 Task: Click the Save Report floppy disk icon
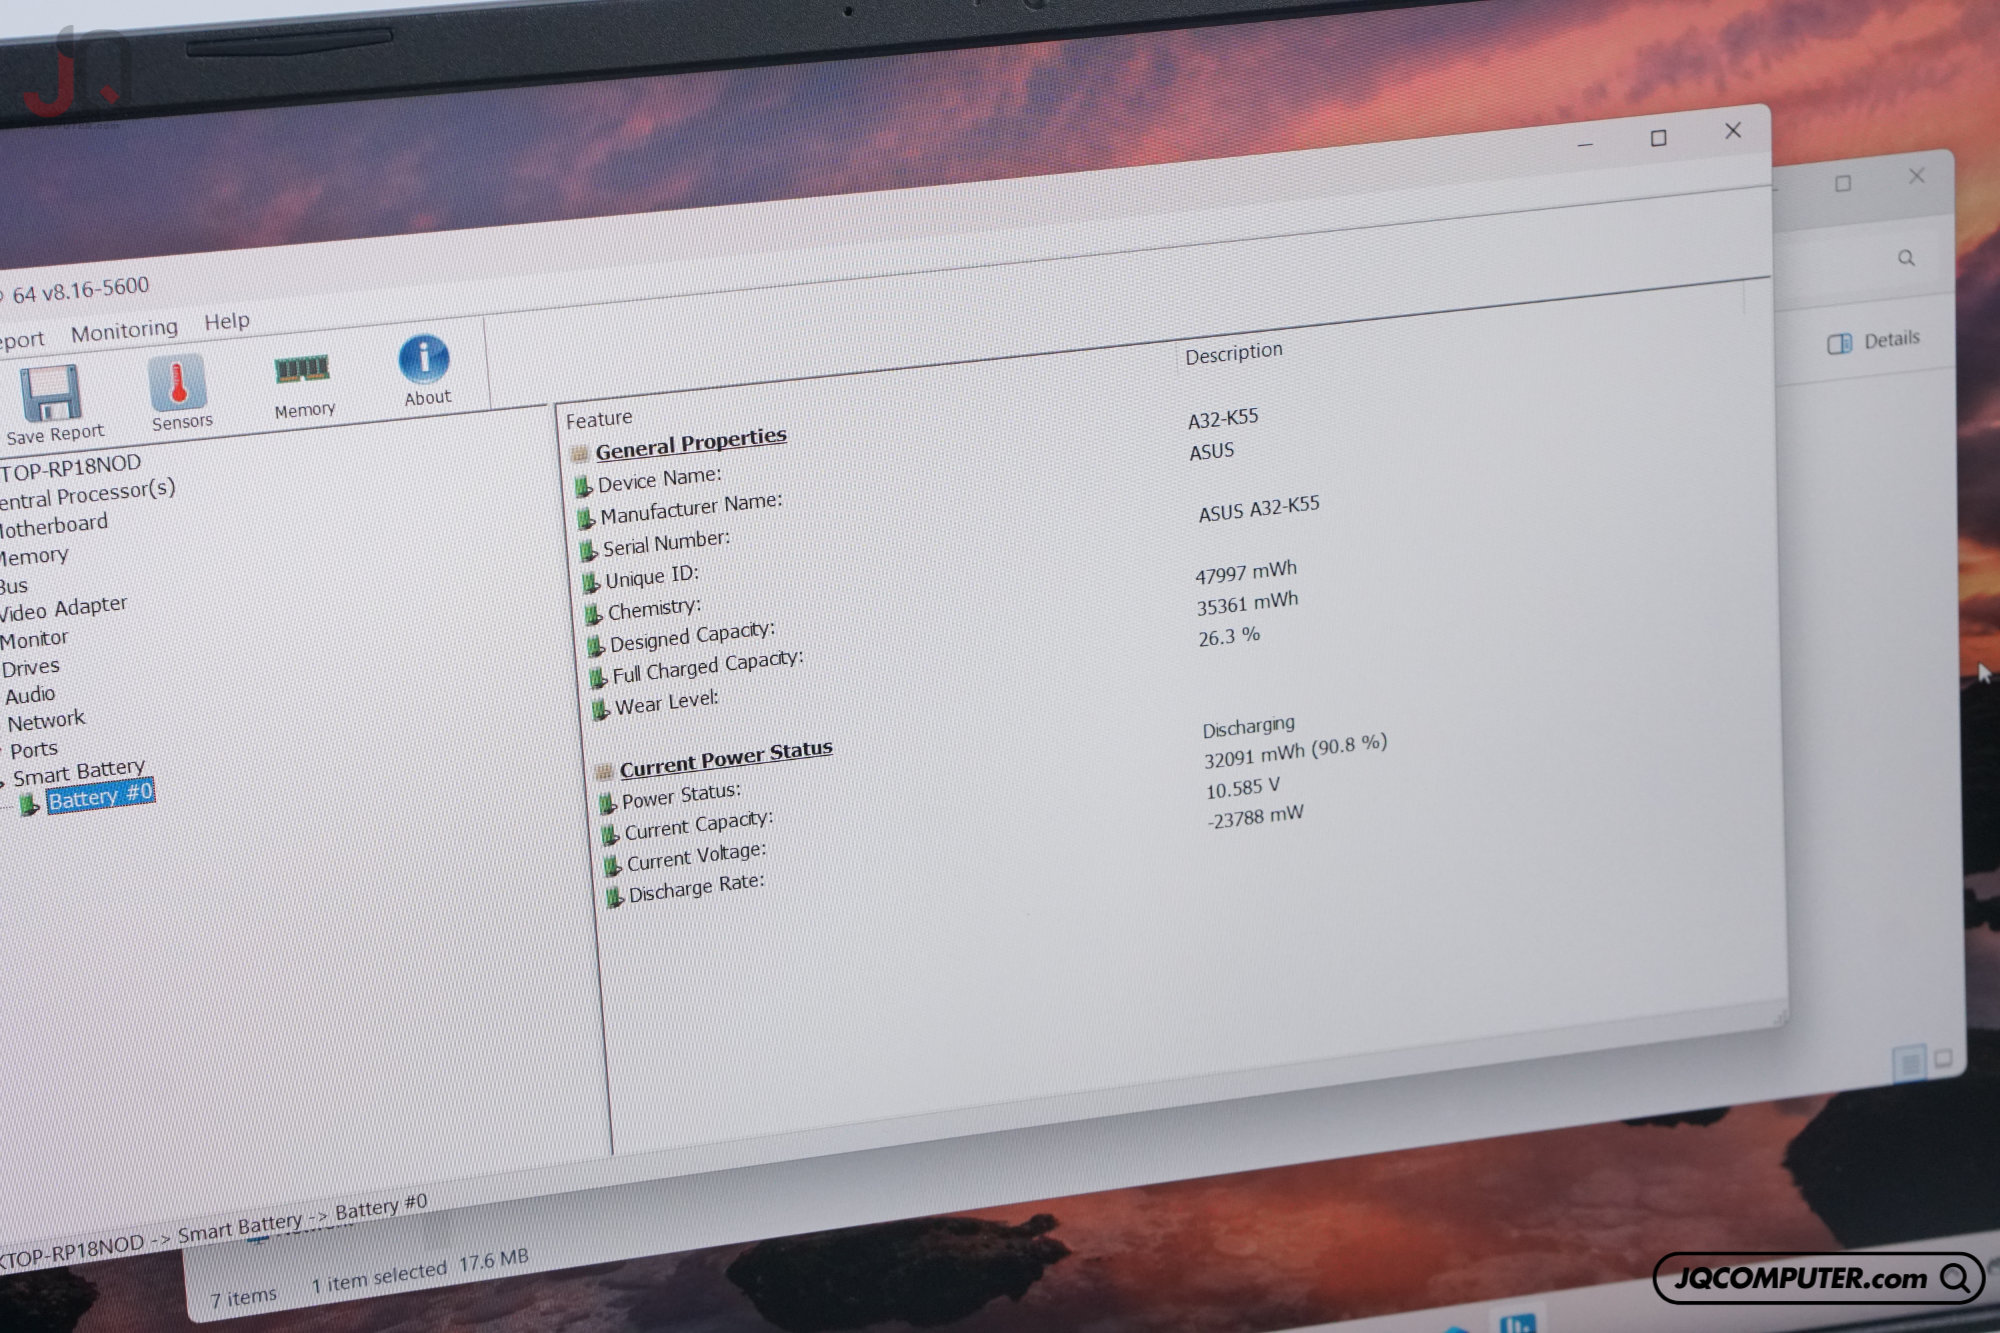pos(51,394)
